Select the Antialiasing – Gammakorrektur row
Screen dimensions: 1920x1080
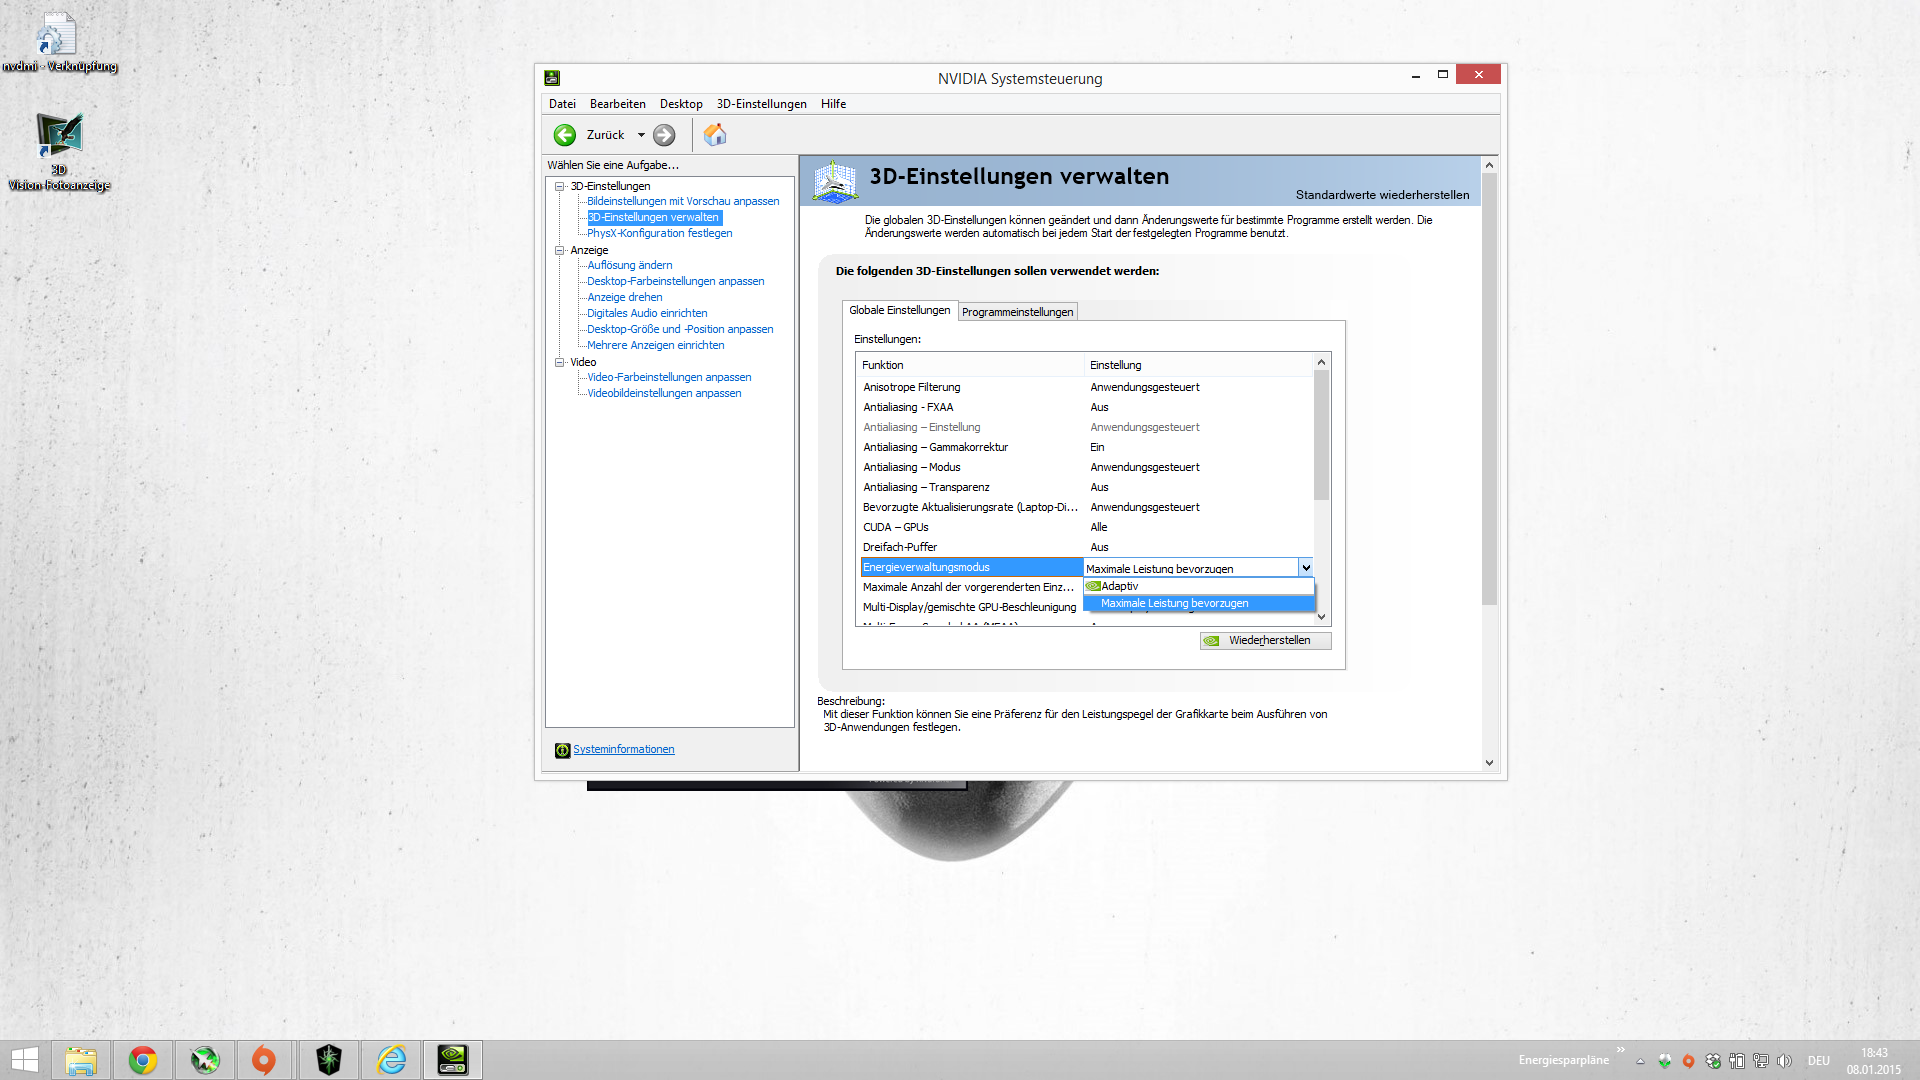[x=1085, y=447]
